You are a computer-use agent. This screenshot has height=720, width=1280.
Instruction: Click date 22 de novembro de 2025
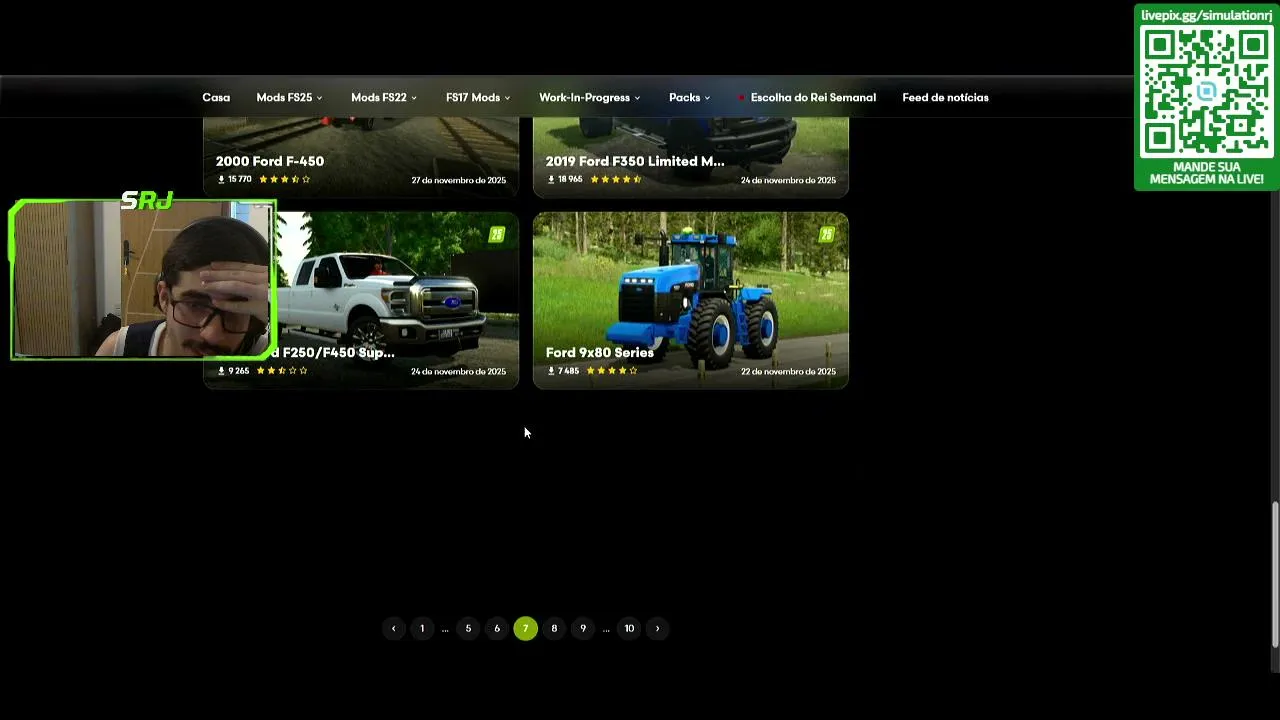pyautogui.click(x=788, y=372)
